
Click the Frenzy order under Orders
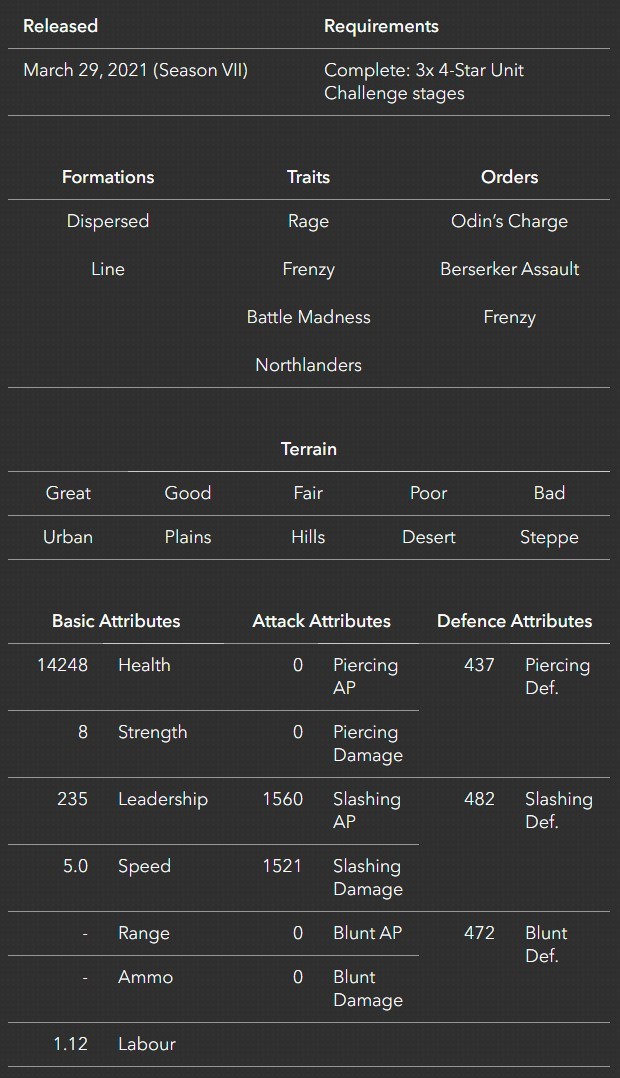coord(509,317)
